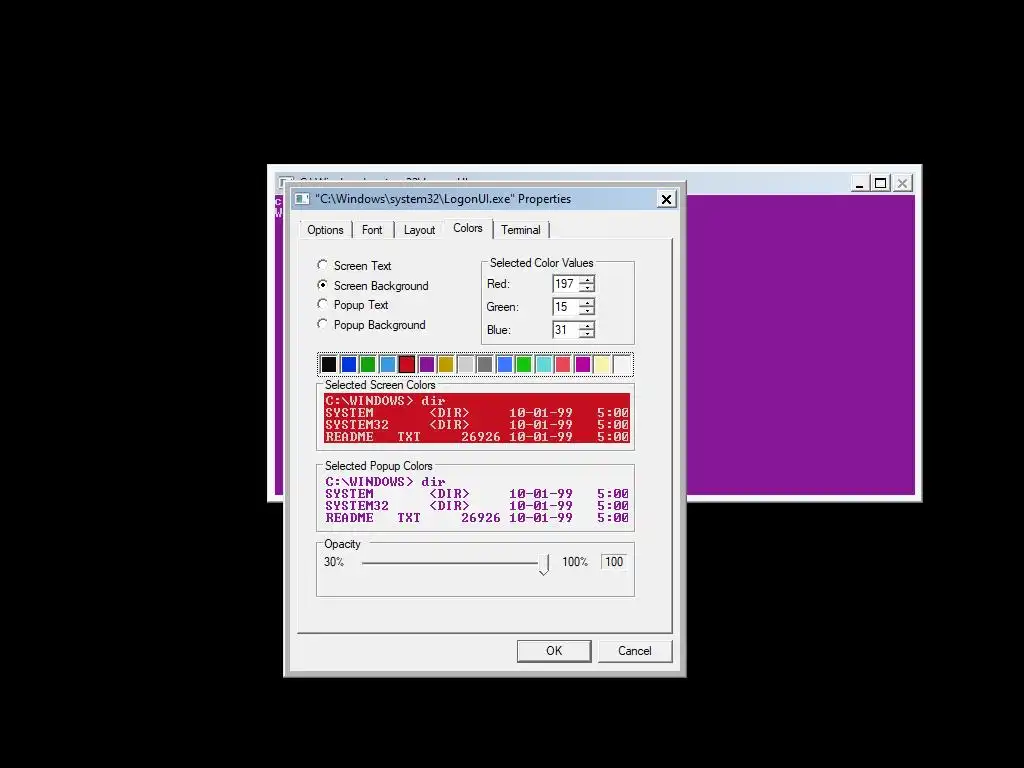The image size is (1024, 768).
Task: Click the "Selected Color Values" label
Action: pos(541,263)
